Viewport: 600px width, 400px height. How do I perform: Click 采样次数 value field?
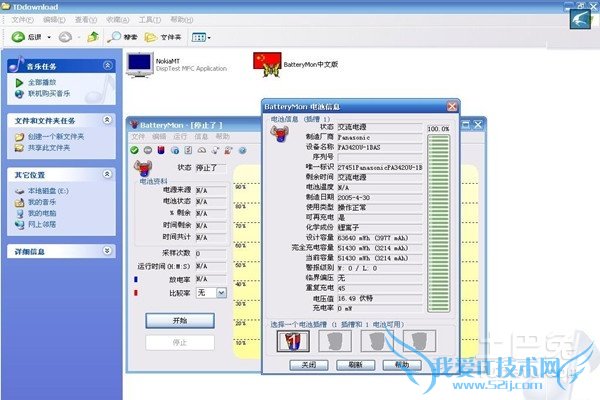[x=210, y=253]
